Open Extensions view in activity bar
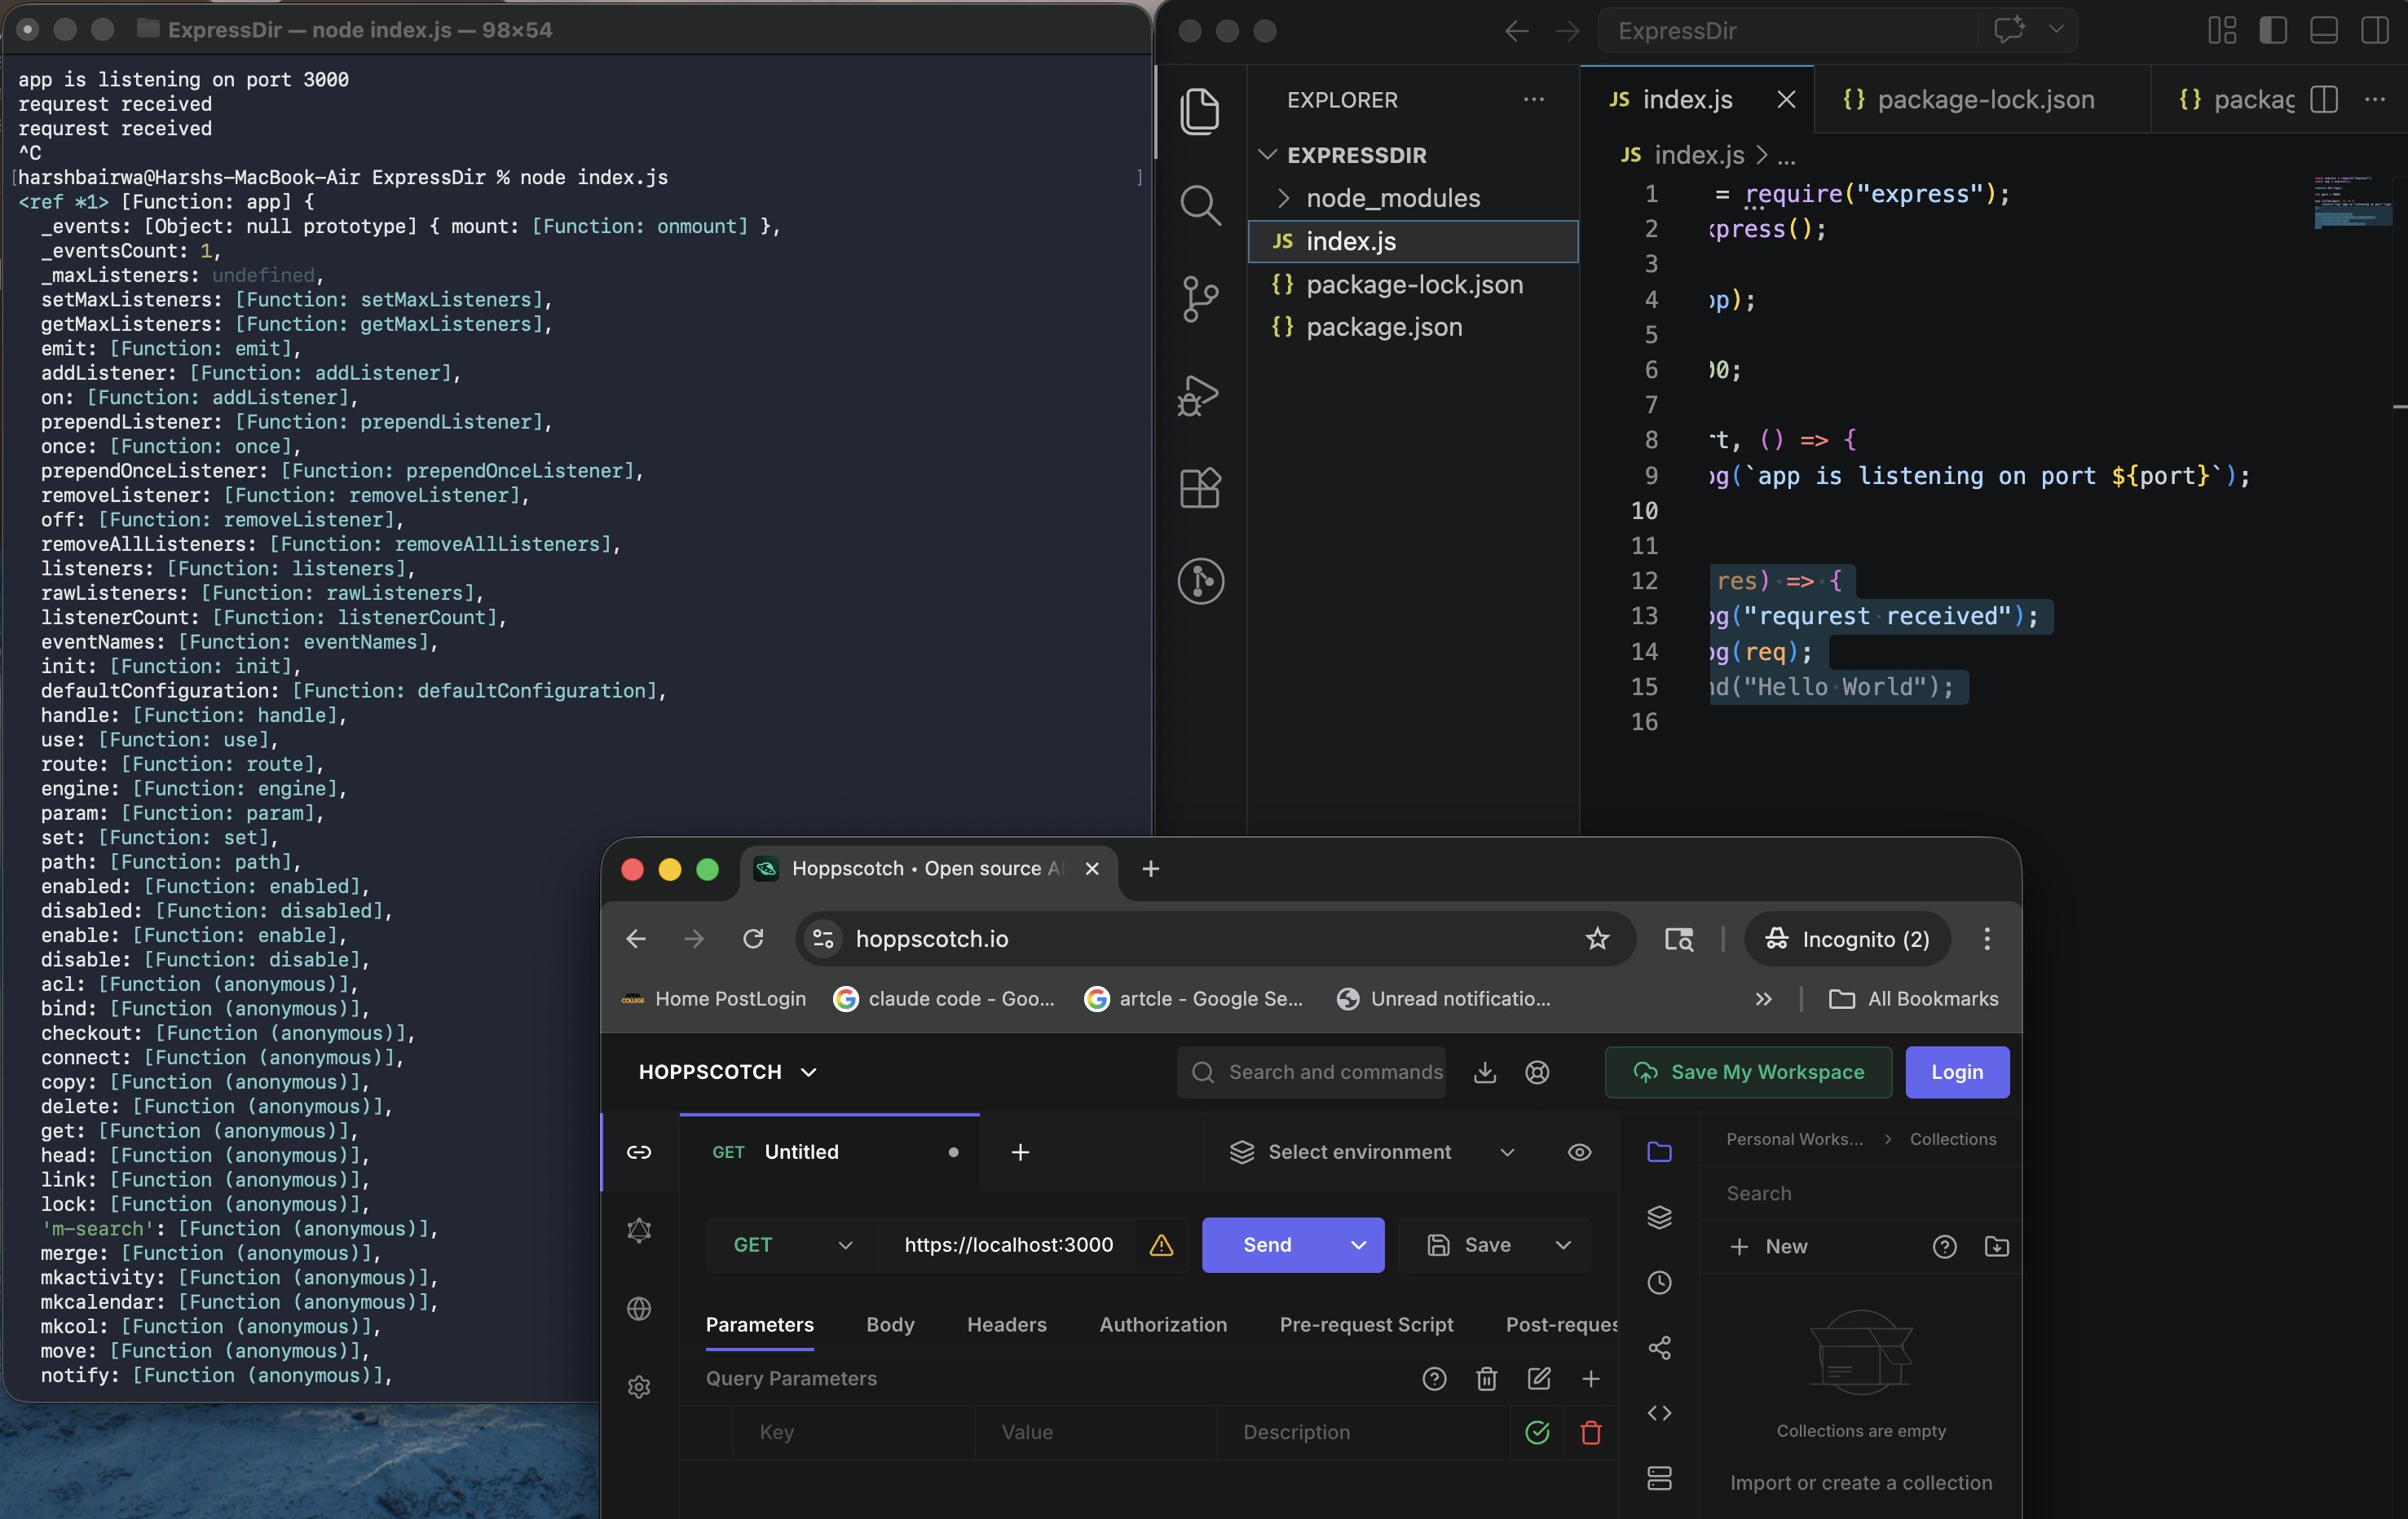Image resolution: width=2408 pixels, height=1519 pixels. pyautogui.click(x=1200, y=488)
